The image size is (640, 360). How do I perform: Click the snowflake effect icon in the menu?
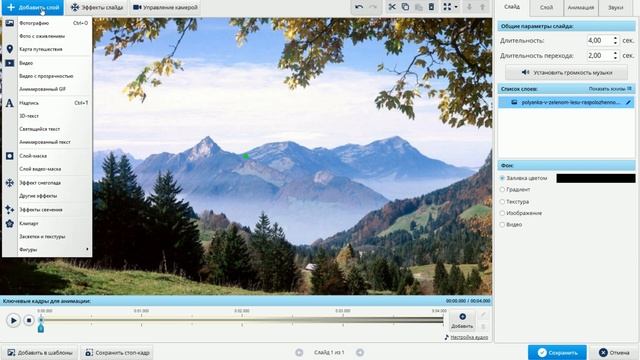(10, 183)
